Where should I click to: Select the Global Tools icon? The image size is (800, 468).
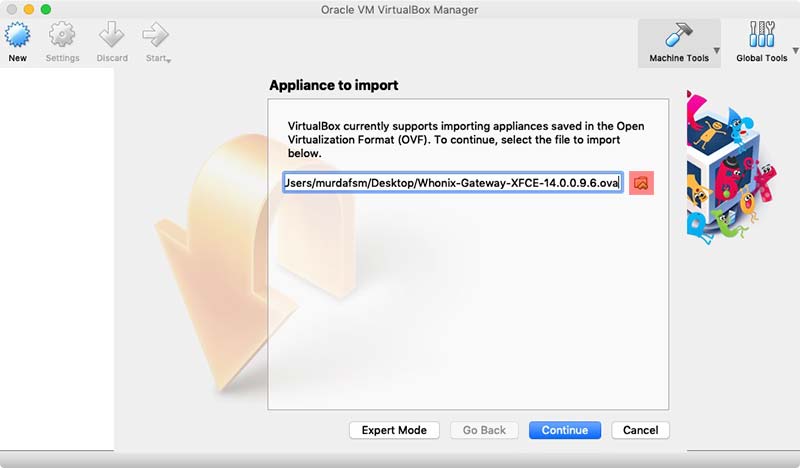[761, 37]
